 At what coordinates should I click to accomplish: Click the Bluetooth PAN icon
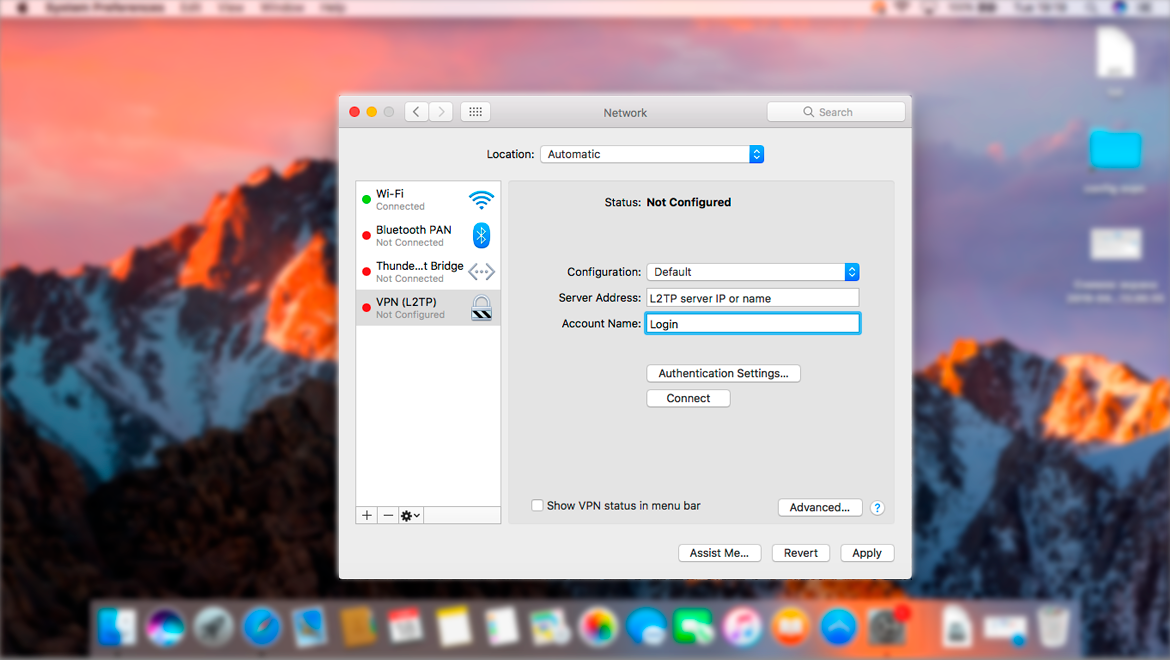click(x=481, y=236)
